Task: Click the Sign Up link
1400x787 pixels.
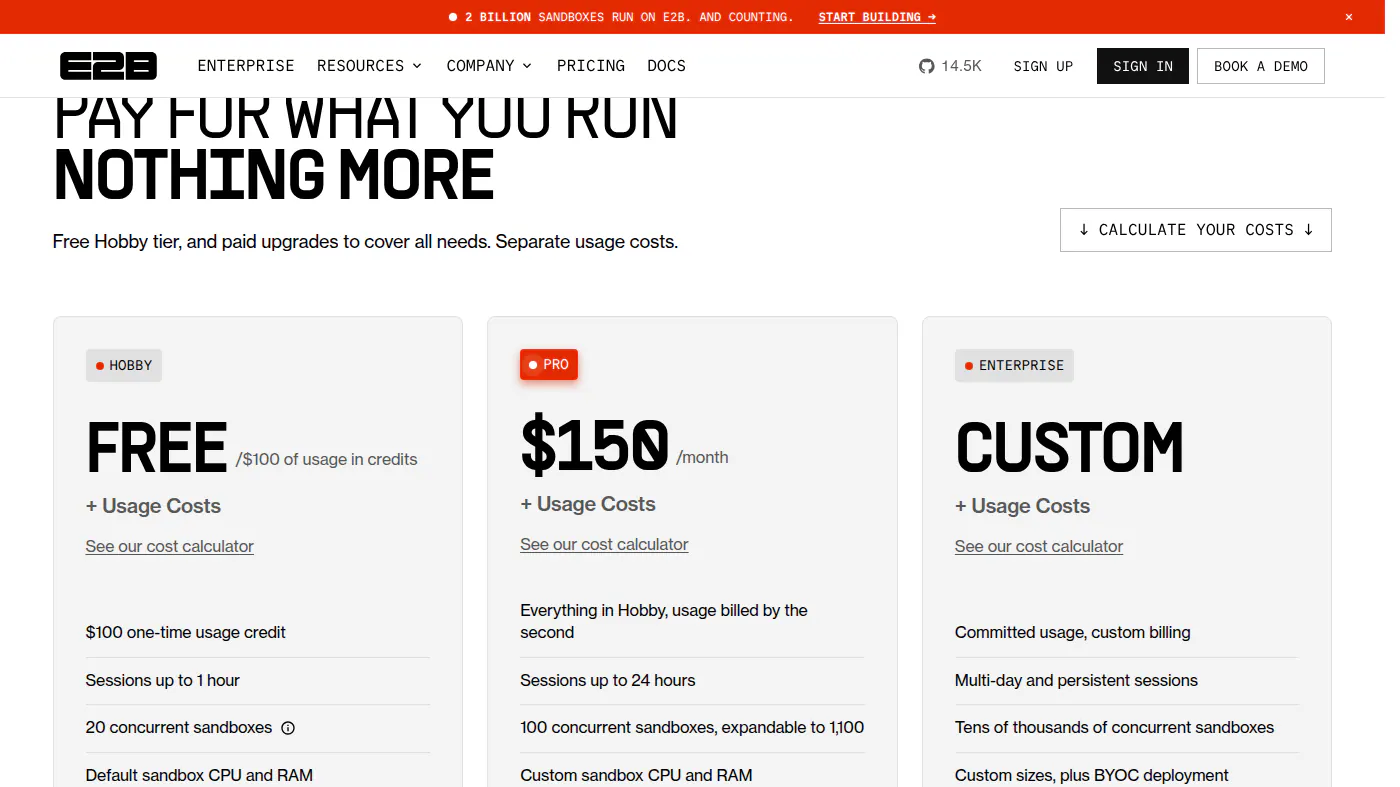Action: (x=1043, y=66)
